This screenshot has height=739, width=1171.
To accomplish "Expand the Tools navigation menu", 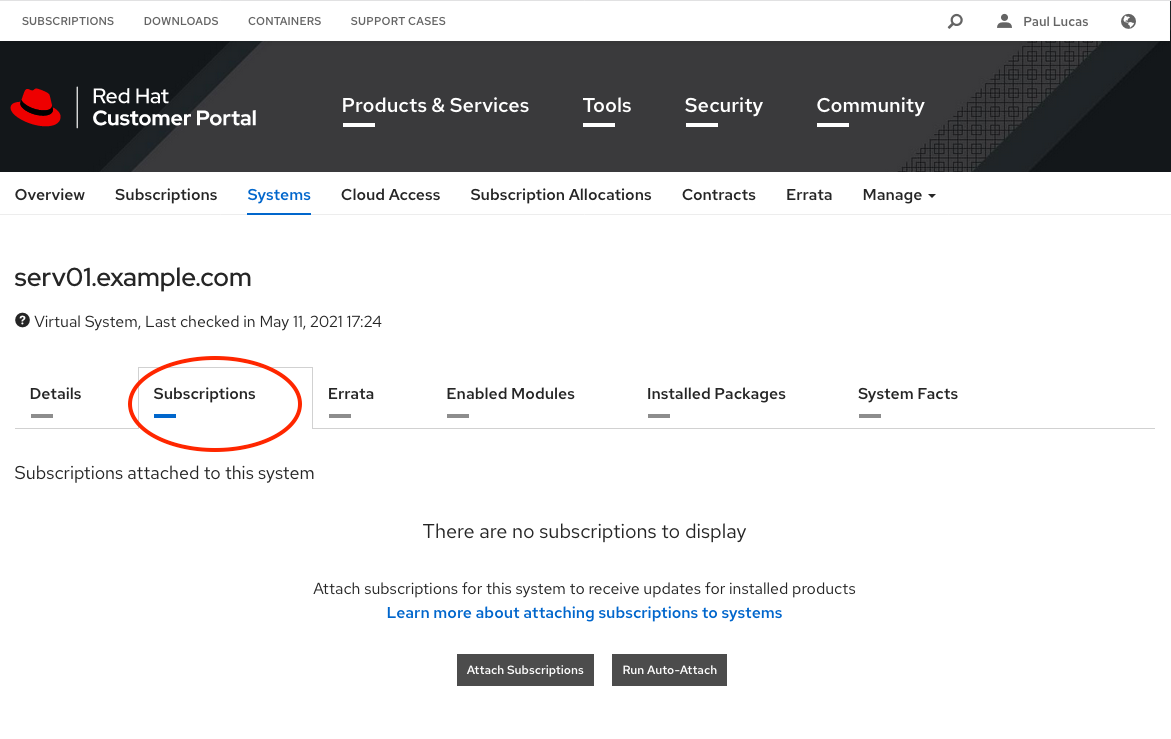I will coord(607,106).
